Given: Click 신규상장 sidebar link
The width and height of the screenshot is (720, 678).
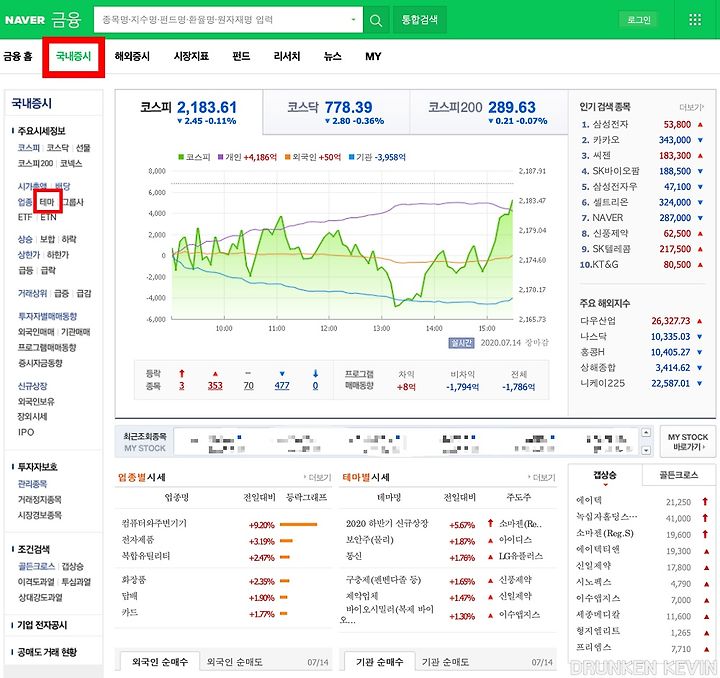Looking at the screenshot, I should [32, 386].
